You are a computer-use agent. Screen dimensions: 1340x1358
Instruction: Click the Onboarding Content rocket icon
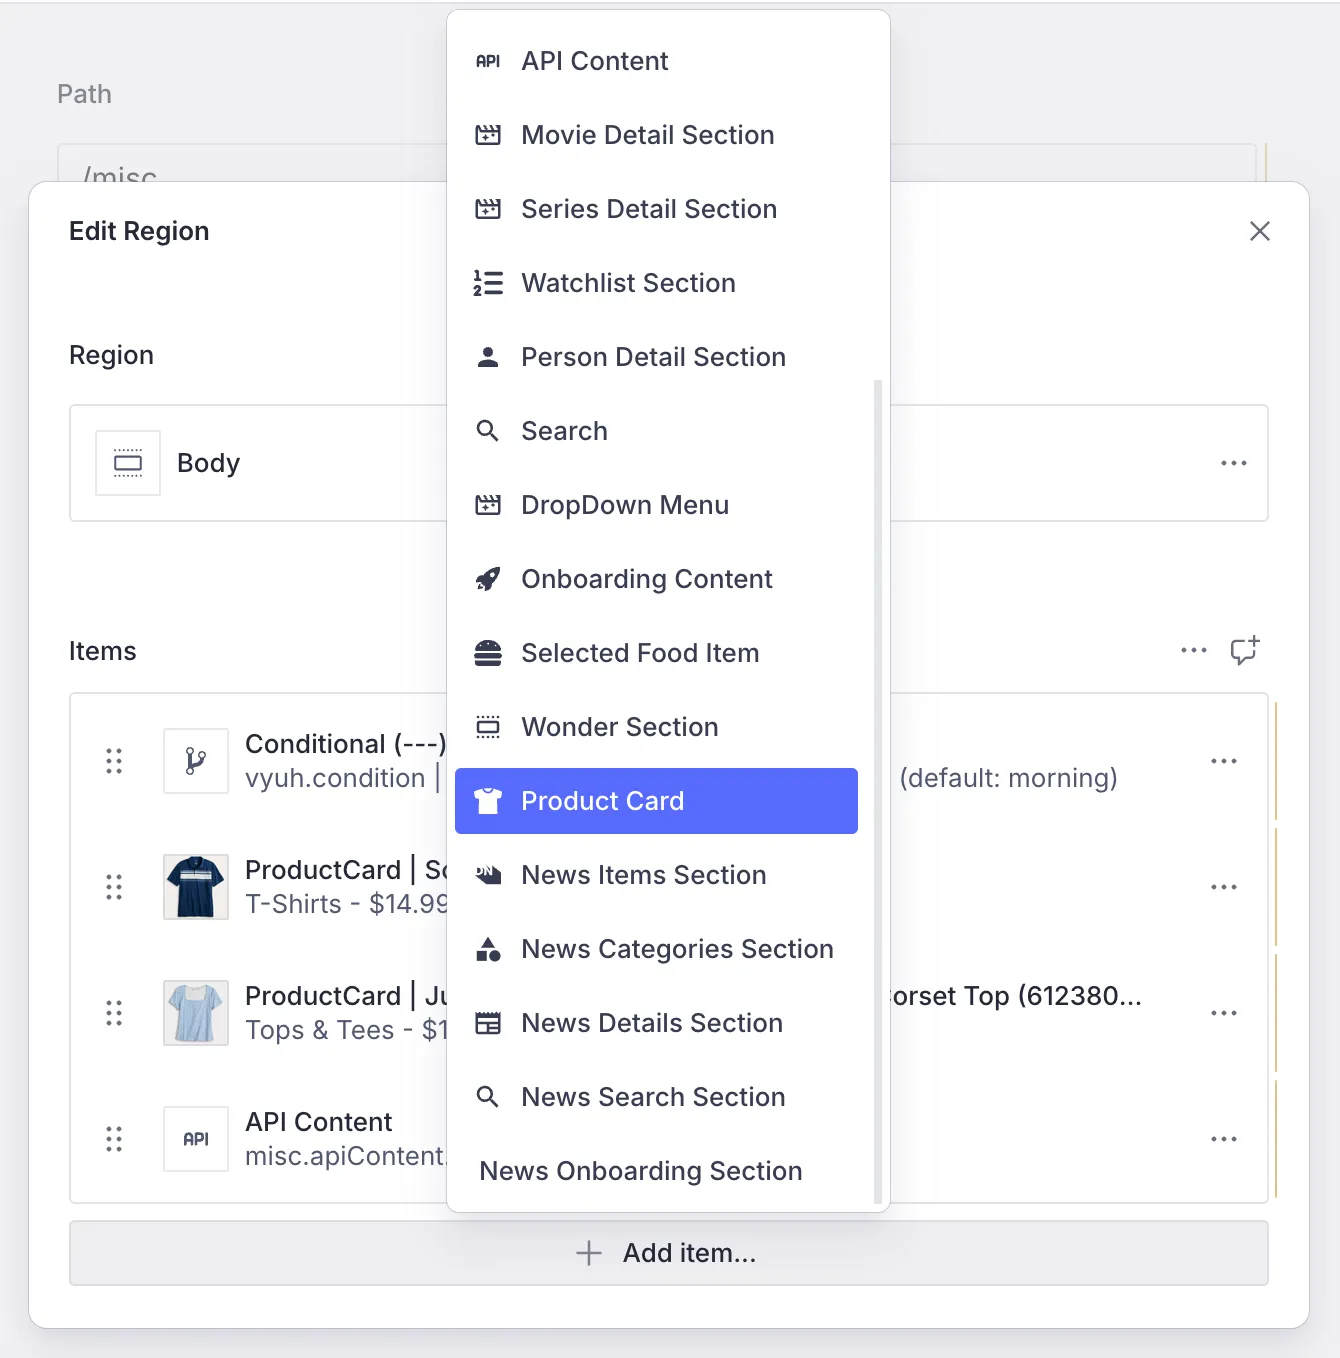click(x=488, y=579)
